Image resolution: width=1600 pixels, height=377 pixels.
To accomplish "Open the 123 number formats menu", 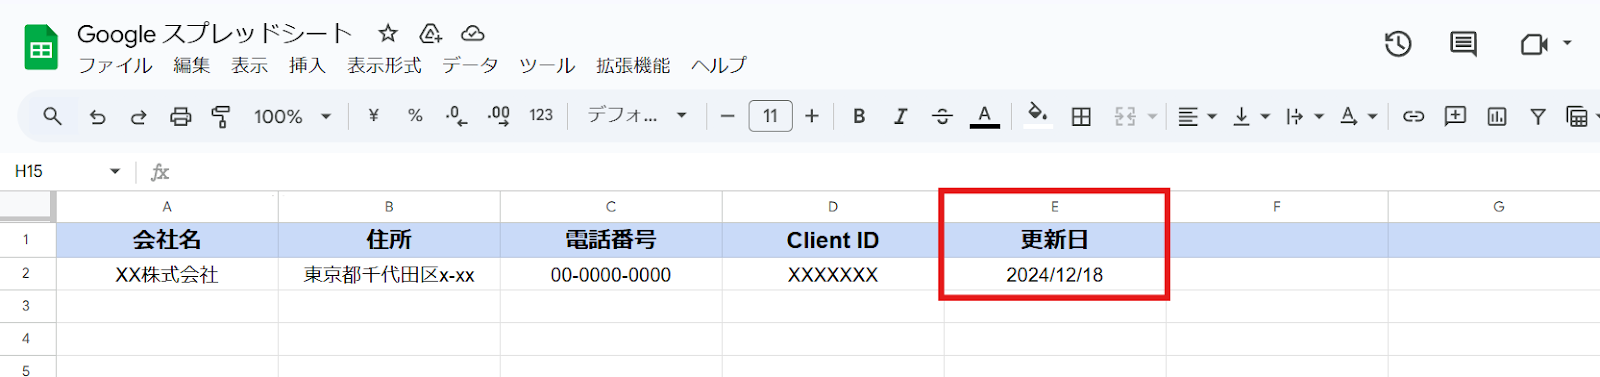I will pos(541,116).
